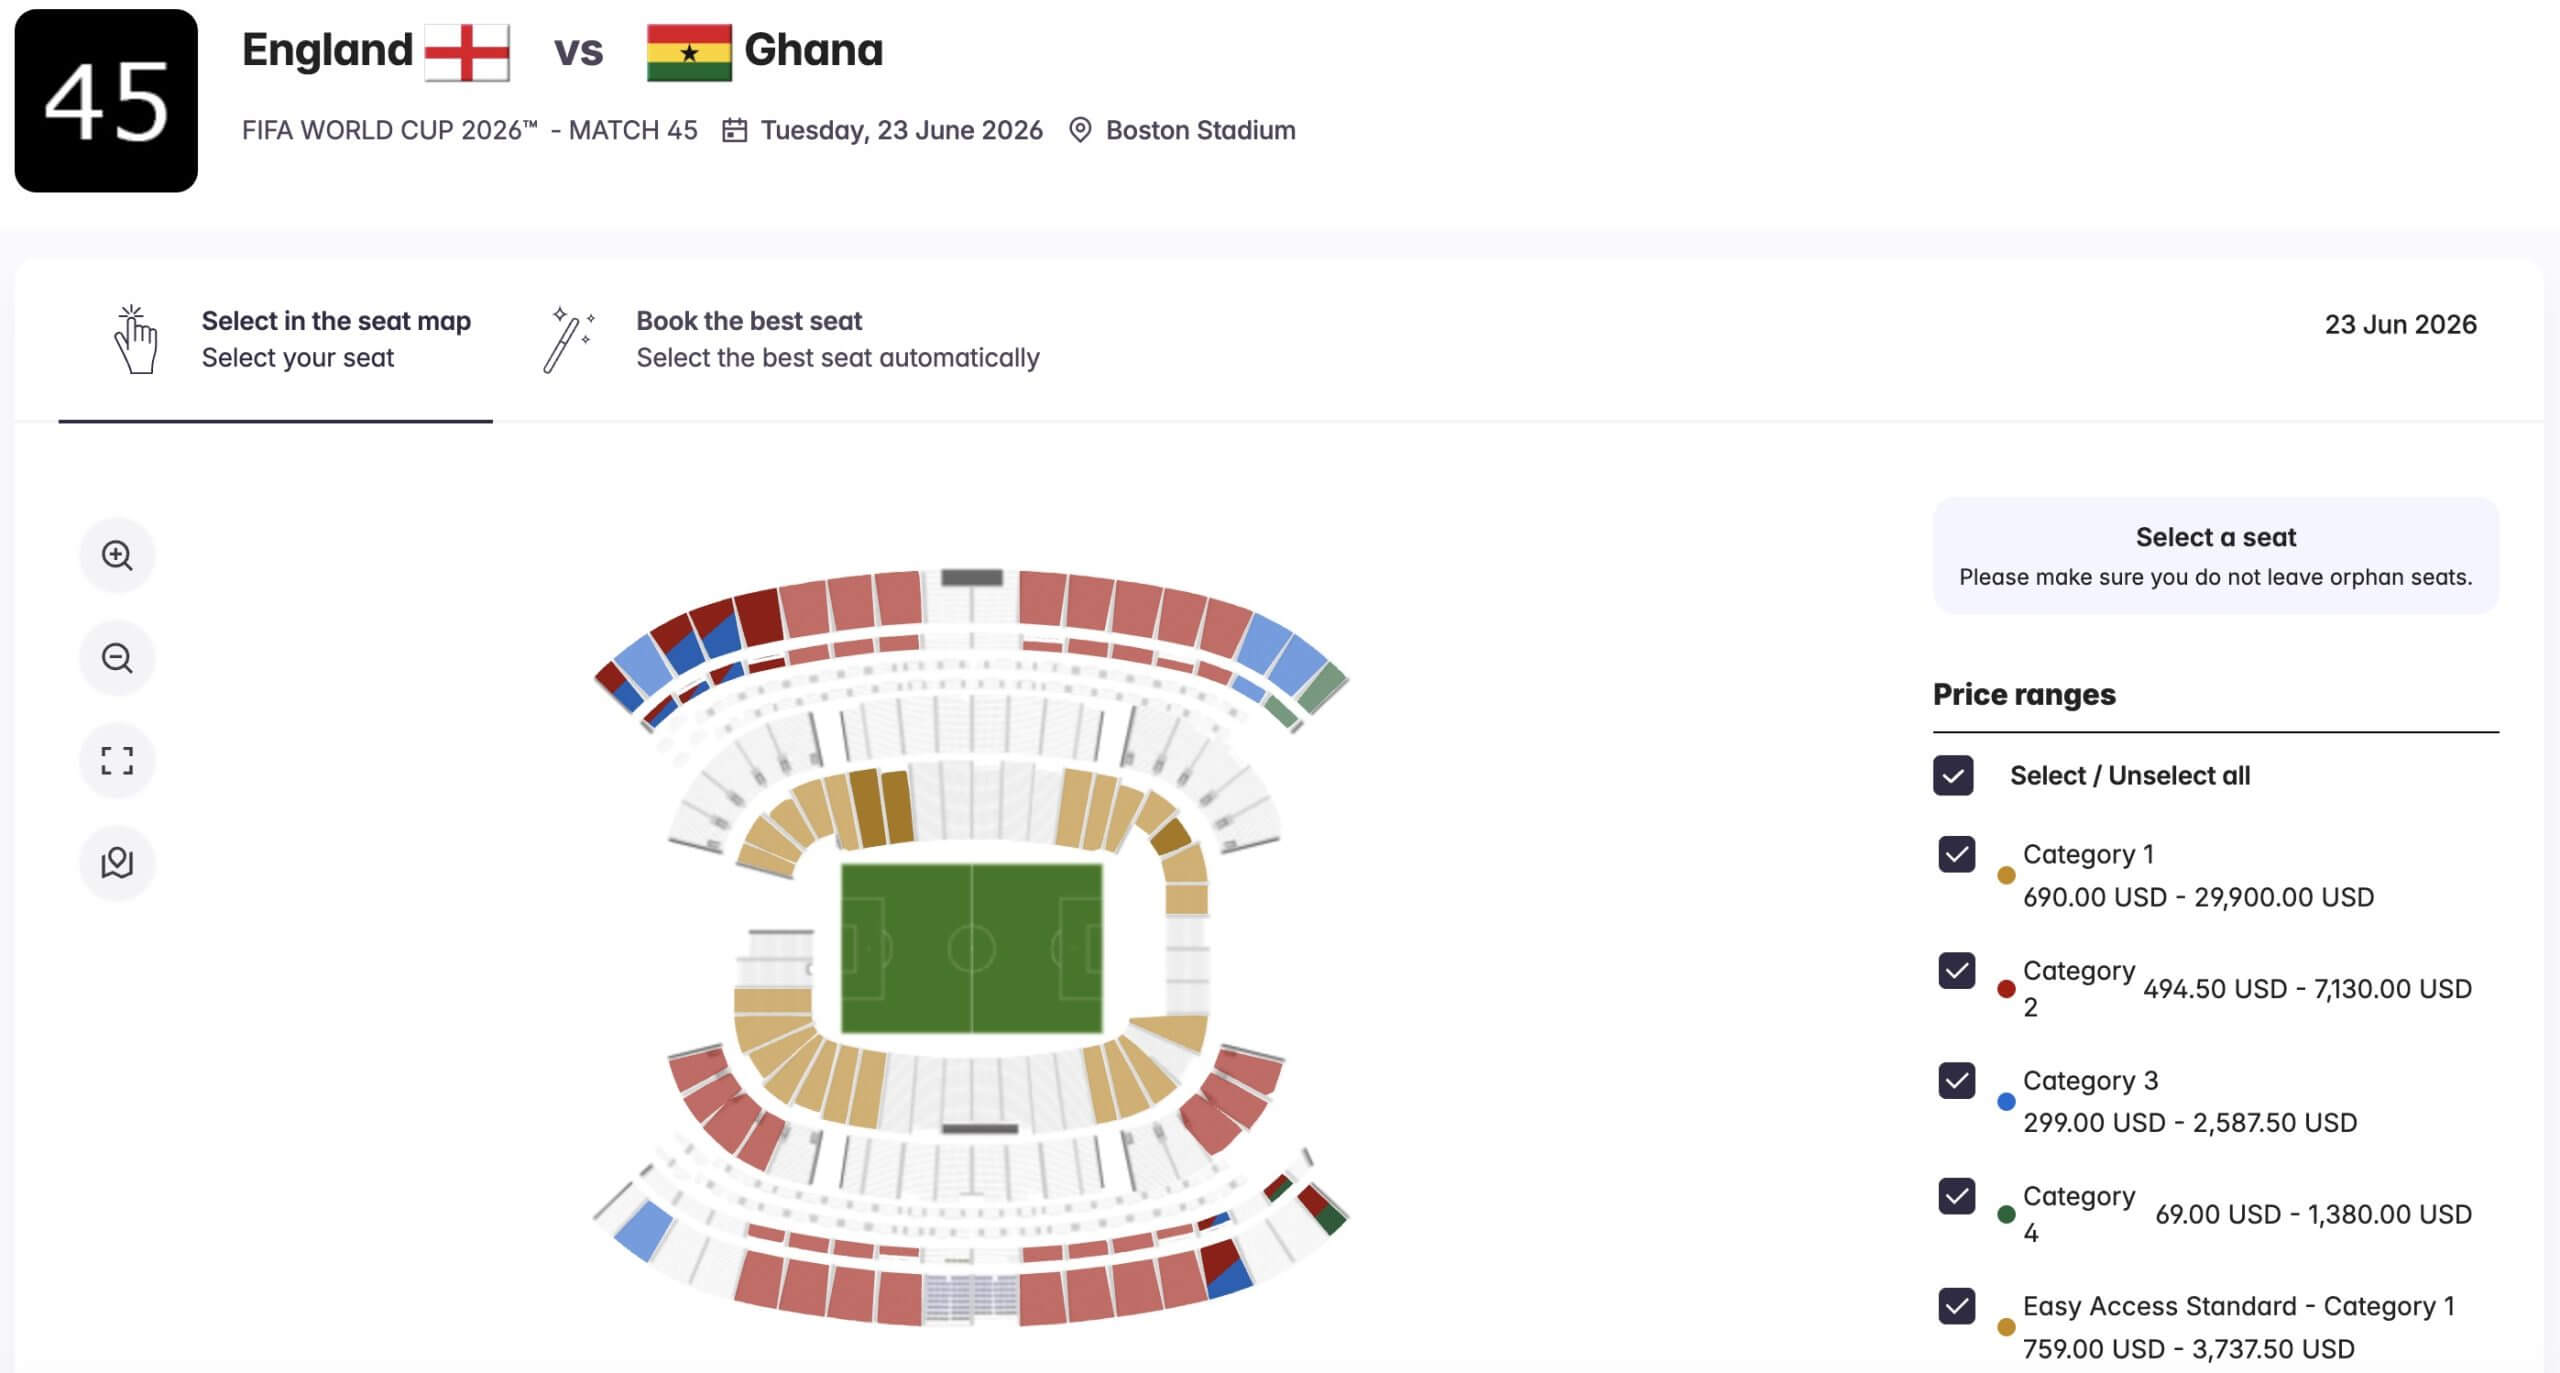The height and width of the screenshot is (1373, 2560).
Task: Click the zoom out magnifier icon
Action: click(117, 658)
